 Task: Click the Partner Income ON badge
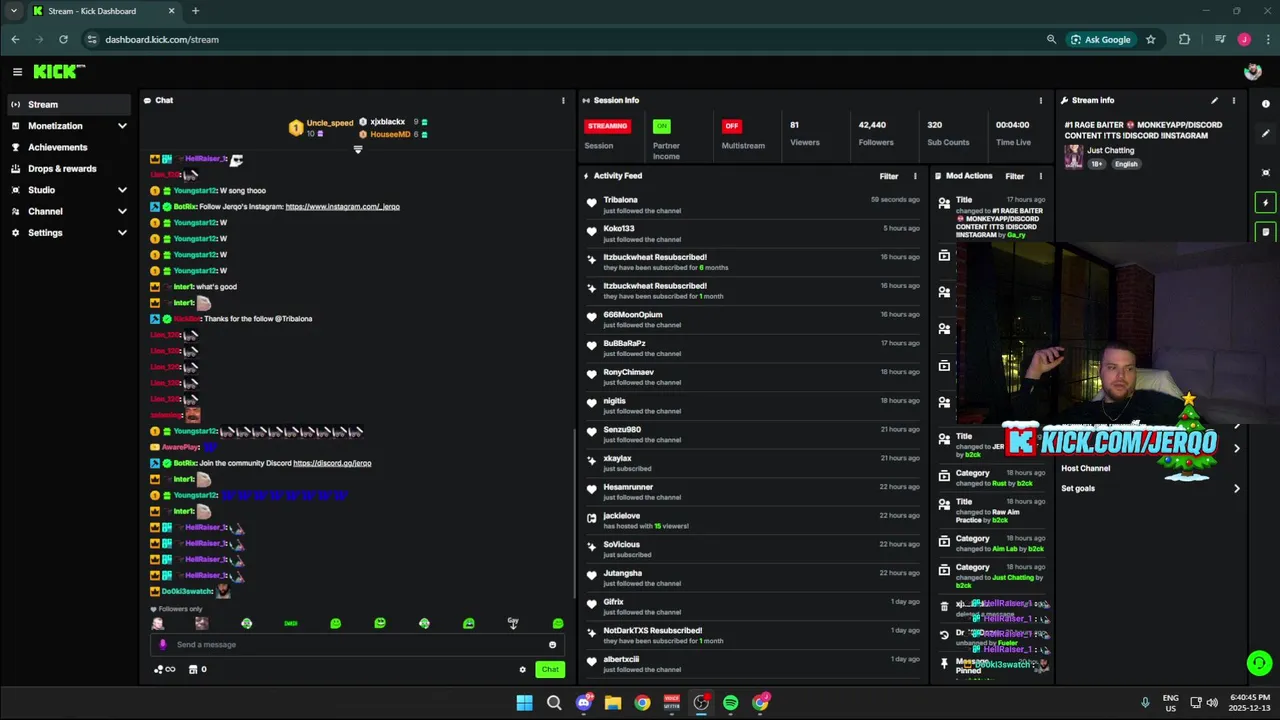click(661, 126)
